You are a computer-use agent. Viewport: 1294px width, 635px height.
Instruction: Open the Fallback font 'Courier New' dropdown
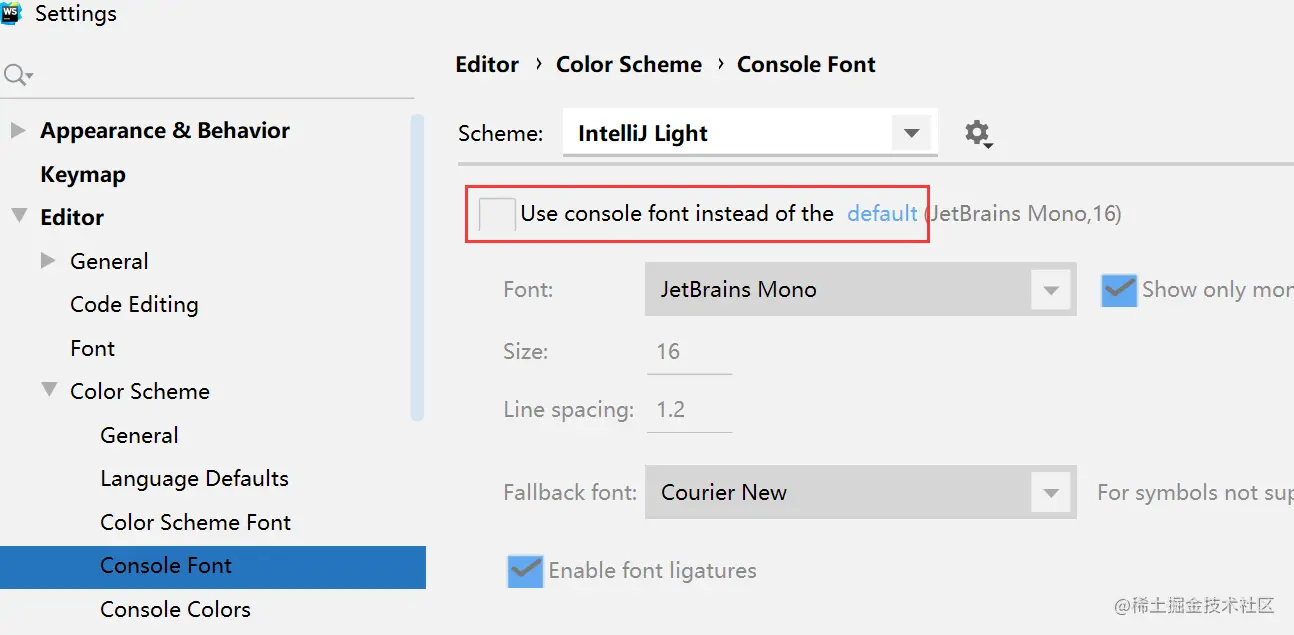[1050, 493]
